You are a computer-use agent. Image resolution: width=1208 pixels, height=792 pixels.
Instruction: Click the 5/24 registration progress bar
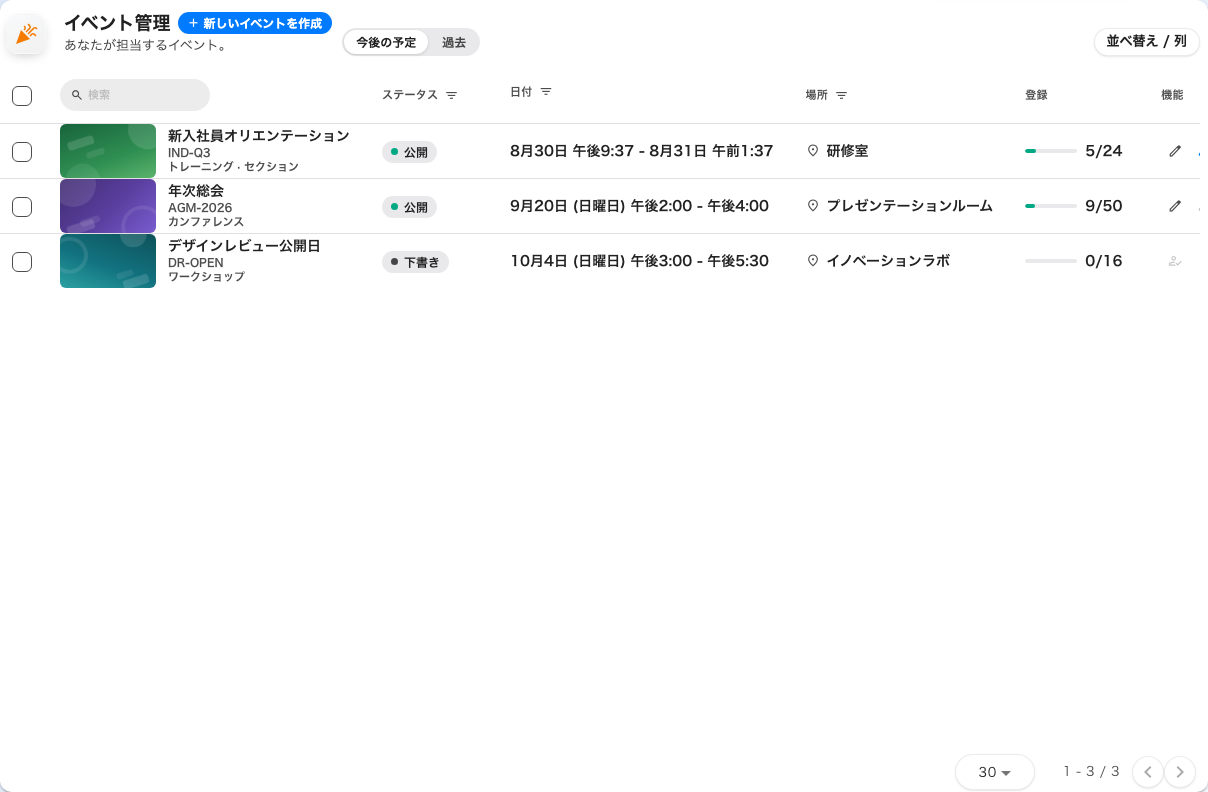point(1050,151)
